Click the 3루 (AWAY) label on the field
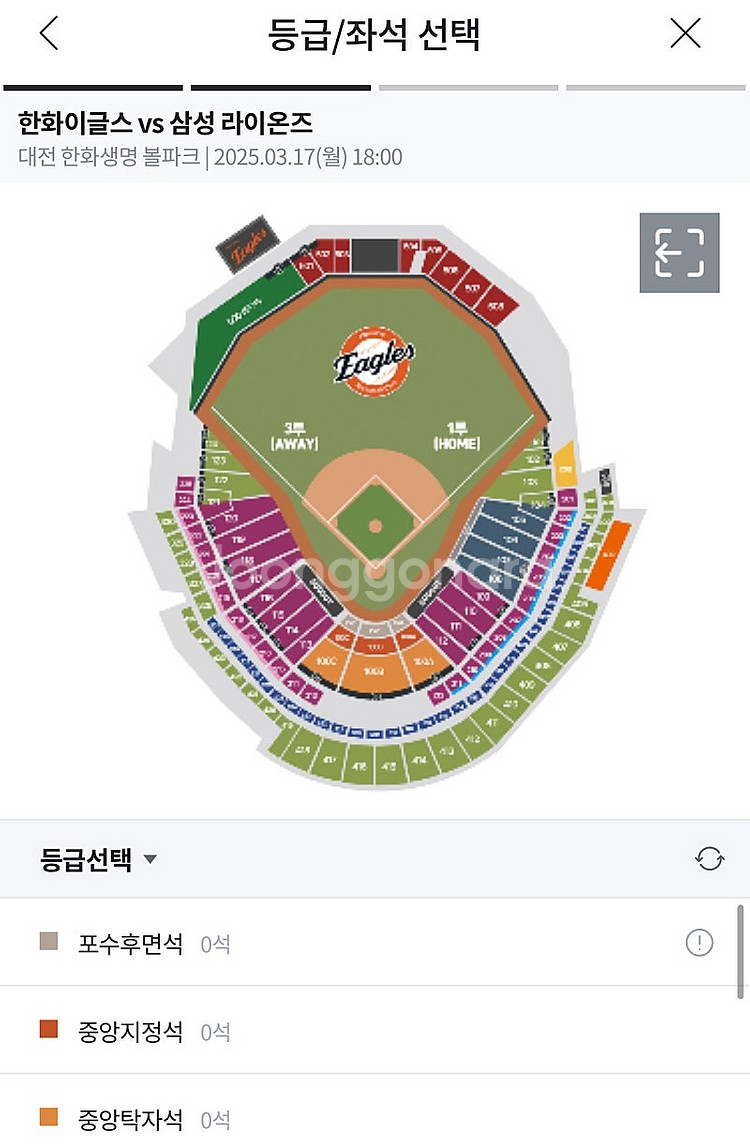The width and height of the screenshot is (750, 1146). coord(294,437)
